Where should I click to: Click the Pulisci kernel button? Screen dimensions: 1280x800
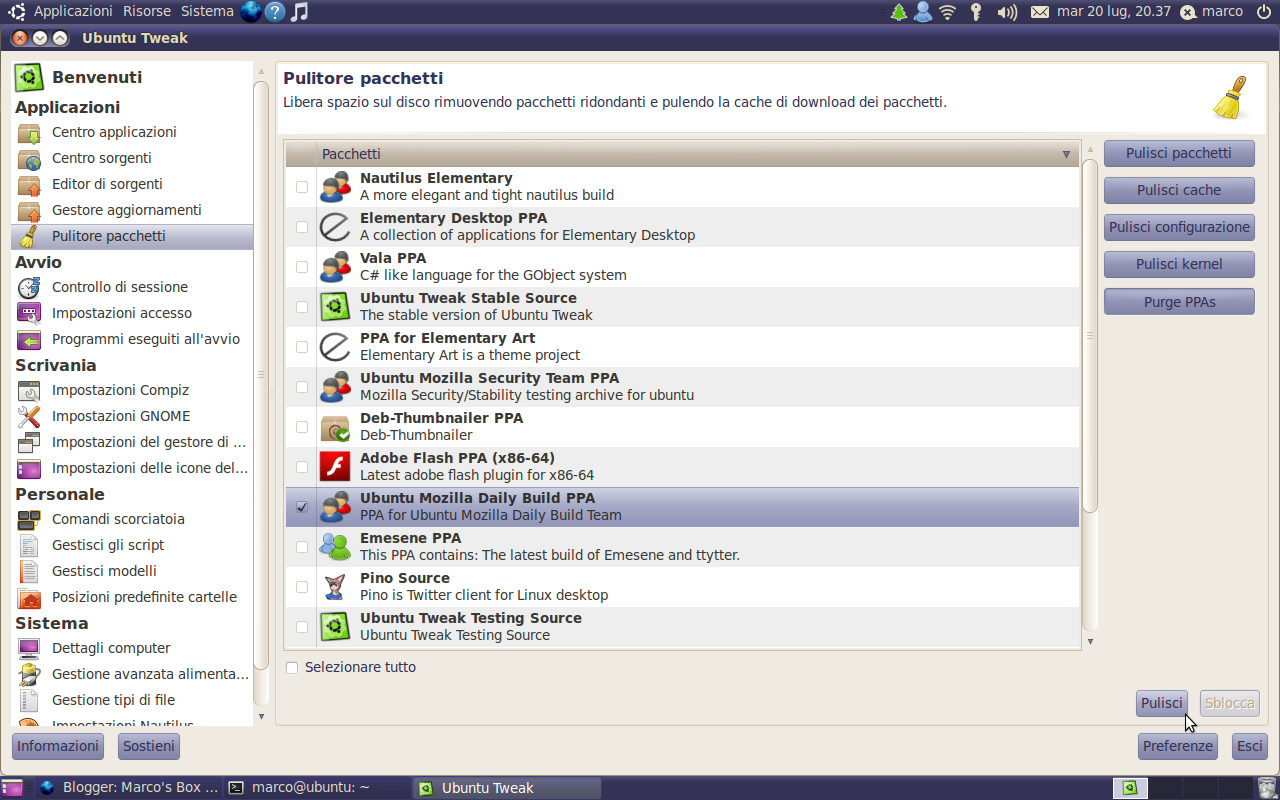point(1179,264)
